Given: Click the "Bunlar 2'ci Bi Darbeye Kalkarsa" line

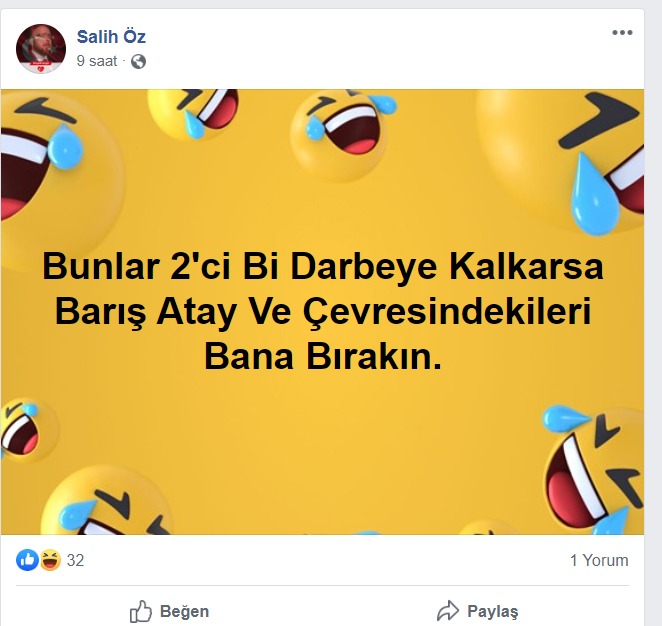Looking at the screenshot, I should (x=323, y=266).
